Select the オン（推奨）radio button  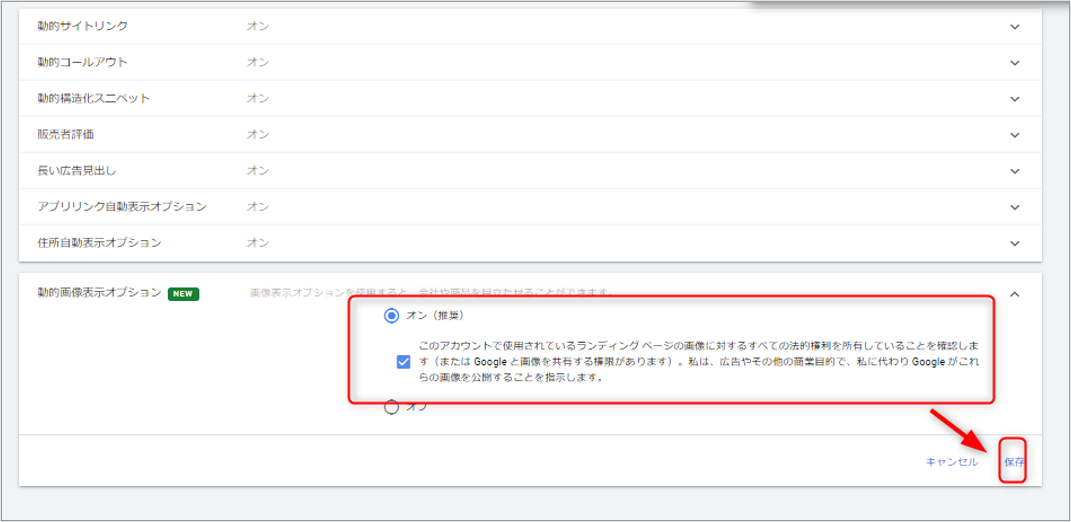click(x=392, y=316)
